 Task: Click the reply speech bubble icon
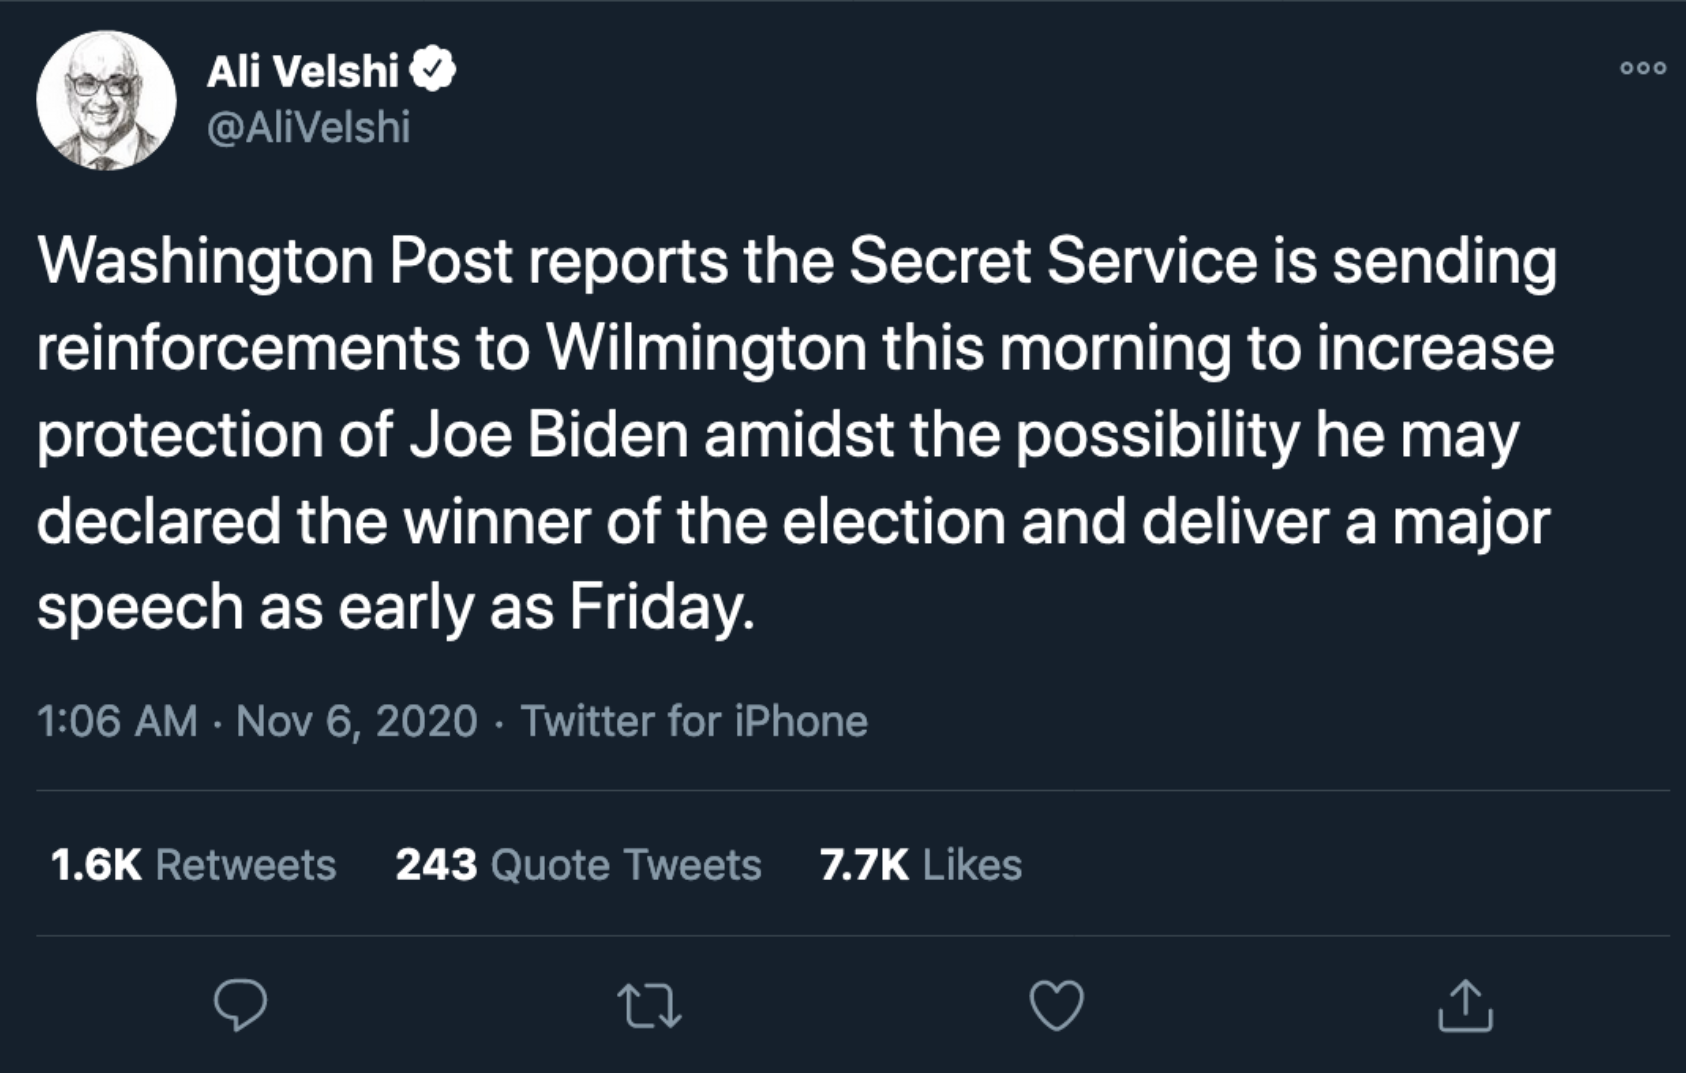click(240, 1005)
